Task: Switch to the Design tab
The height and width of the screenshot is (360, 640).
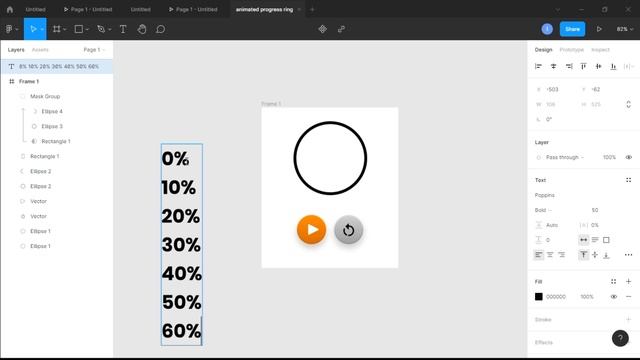Action: 543,49
